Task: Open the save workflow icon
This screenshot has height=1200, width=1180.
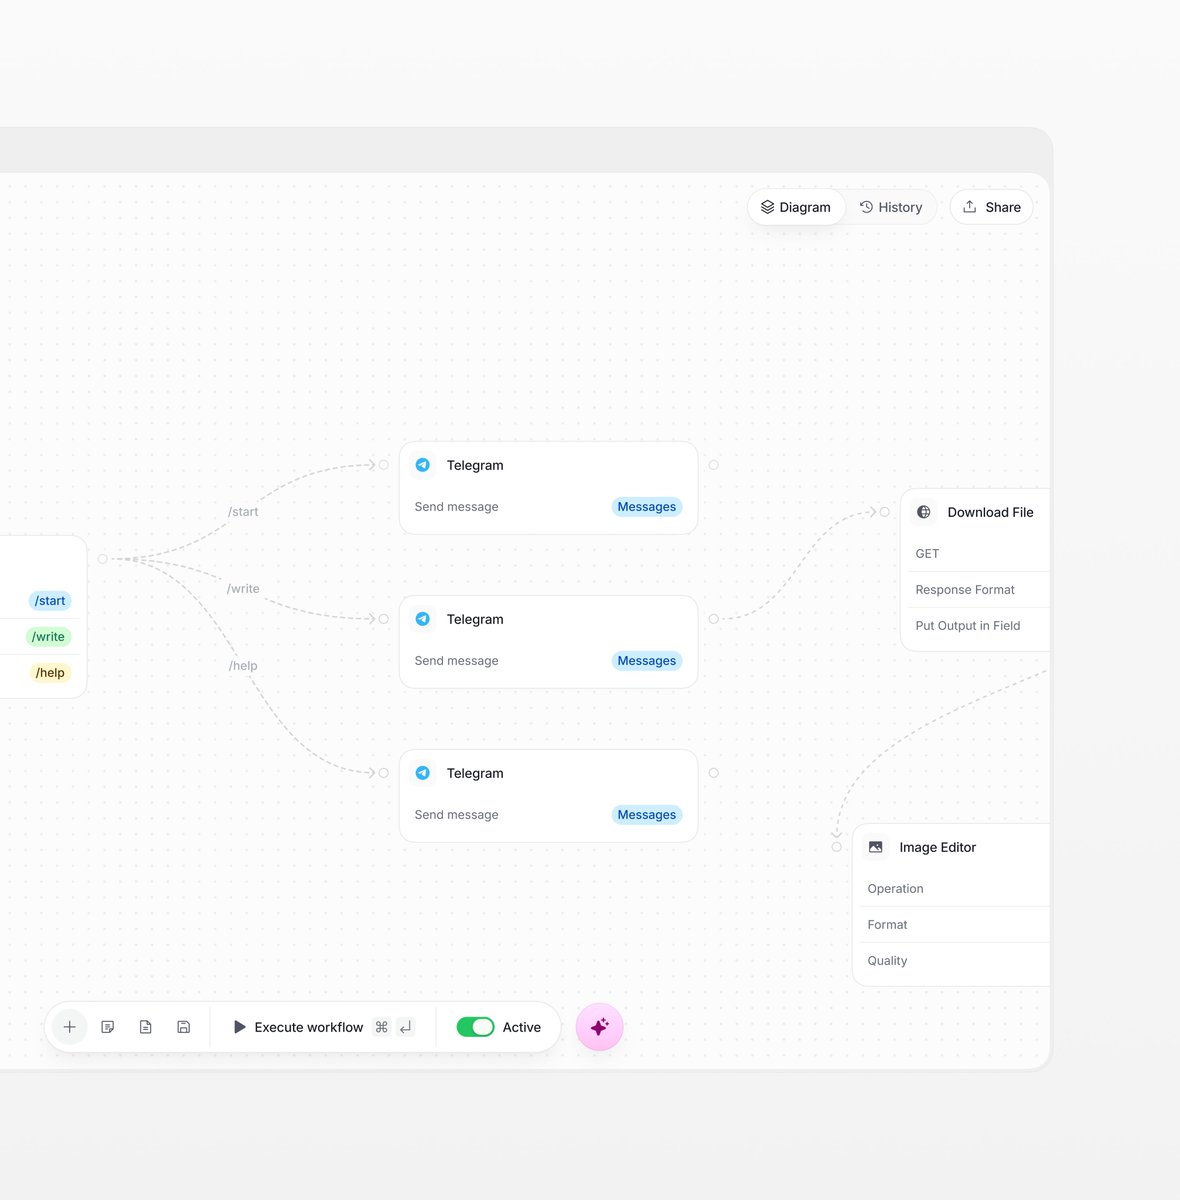Action: coord(183,1027)
